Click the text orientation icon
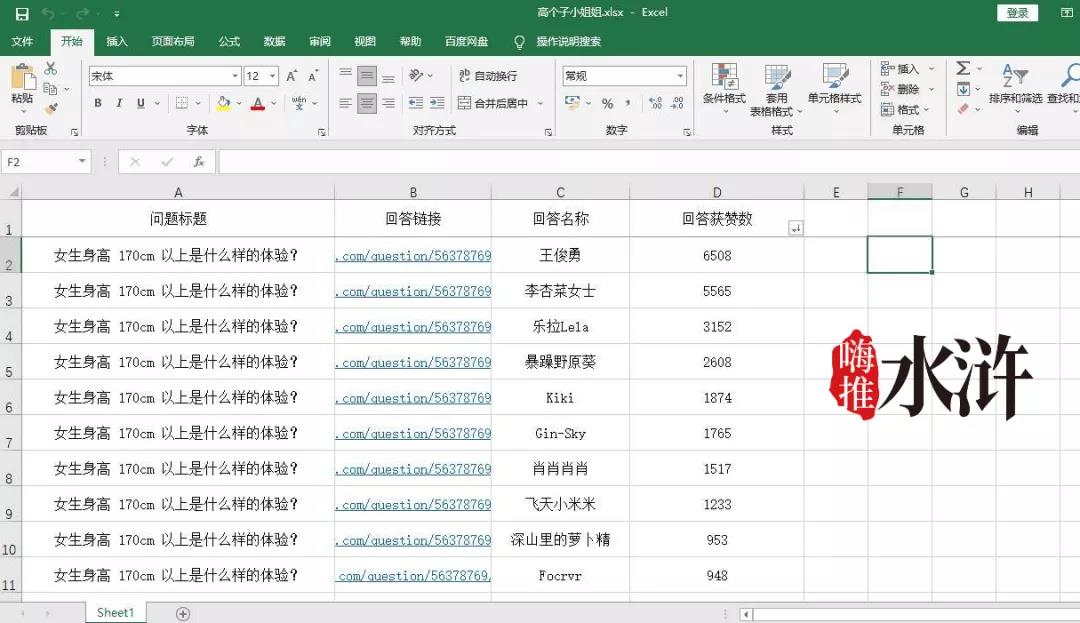1080x623 pixels. click(416, 75)
